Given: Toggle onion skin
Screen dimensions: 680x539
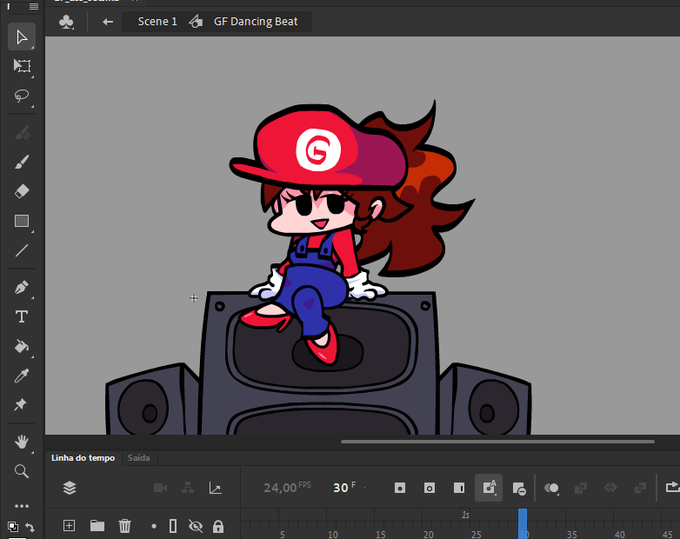Looking at the screenshot, I should 551,488.
